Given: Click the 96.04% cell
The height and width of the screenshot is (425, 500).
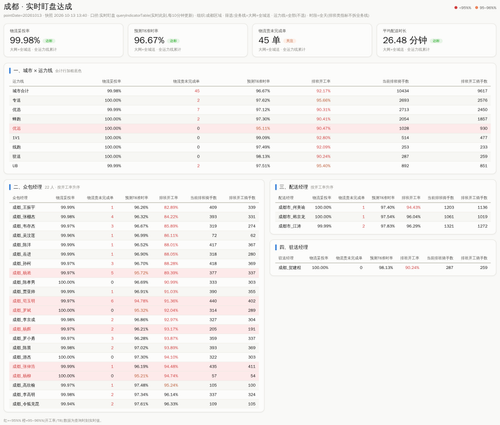Looking at the screenshot, I should (413, 217).
